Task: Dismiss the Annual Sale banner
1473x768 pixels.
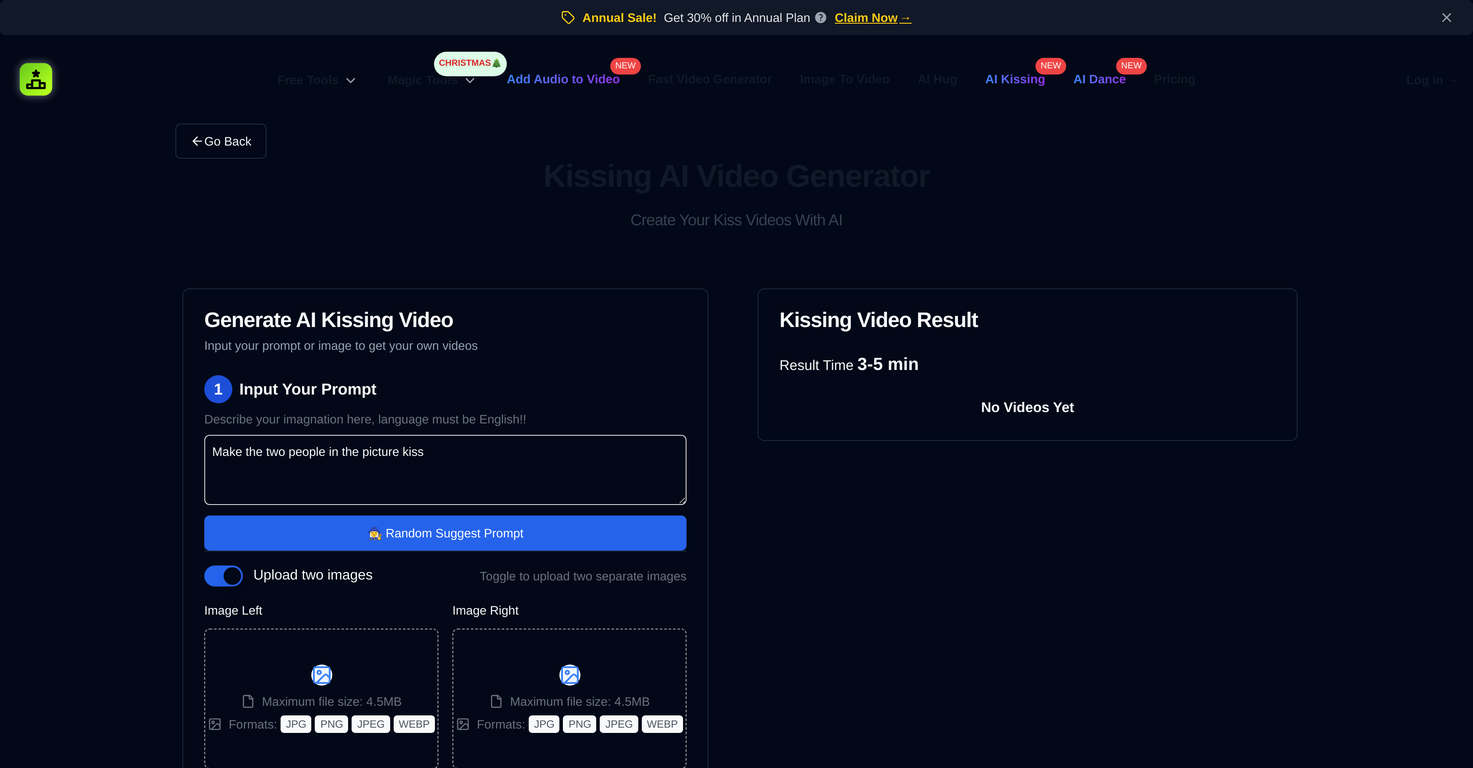Action: (x=1446, y=18)
